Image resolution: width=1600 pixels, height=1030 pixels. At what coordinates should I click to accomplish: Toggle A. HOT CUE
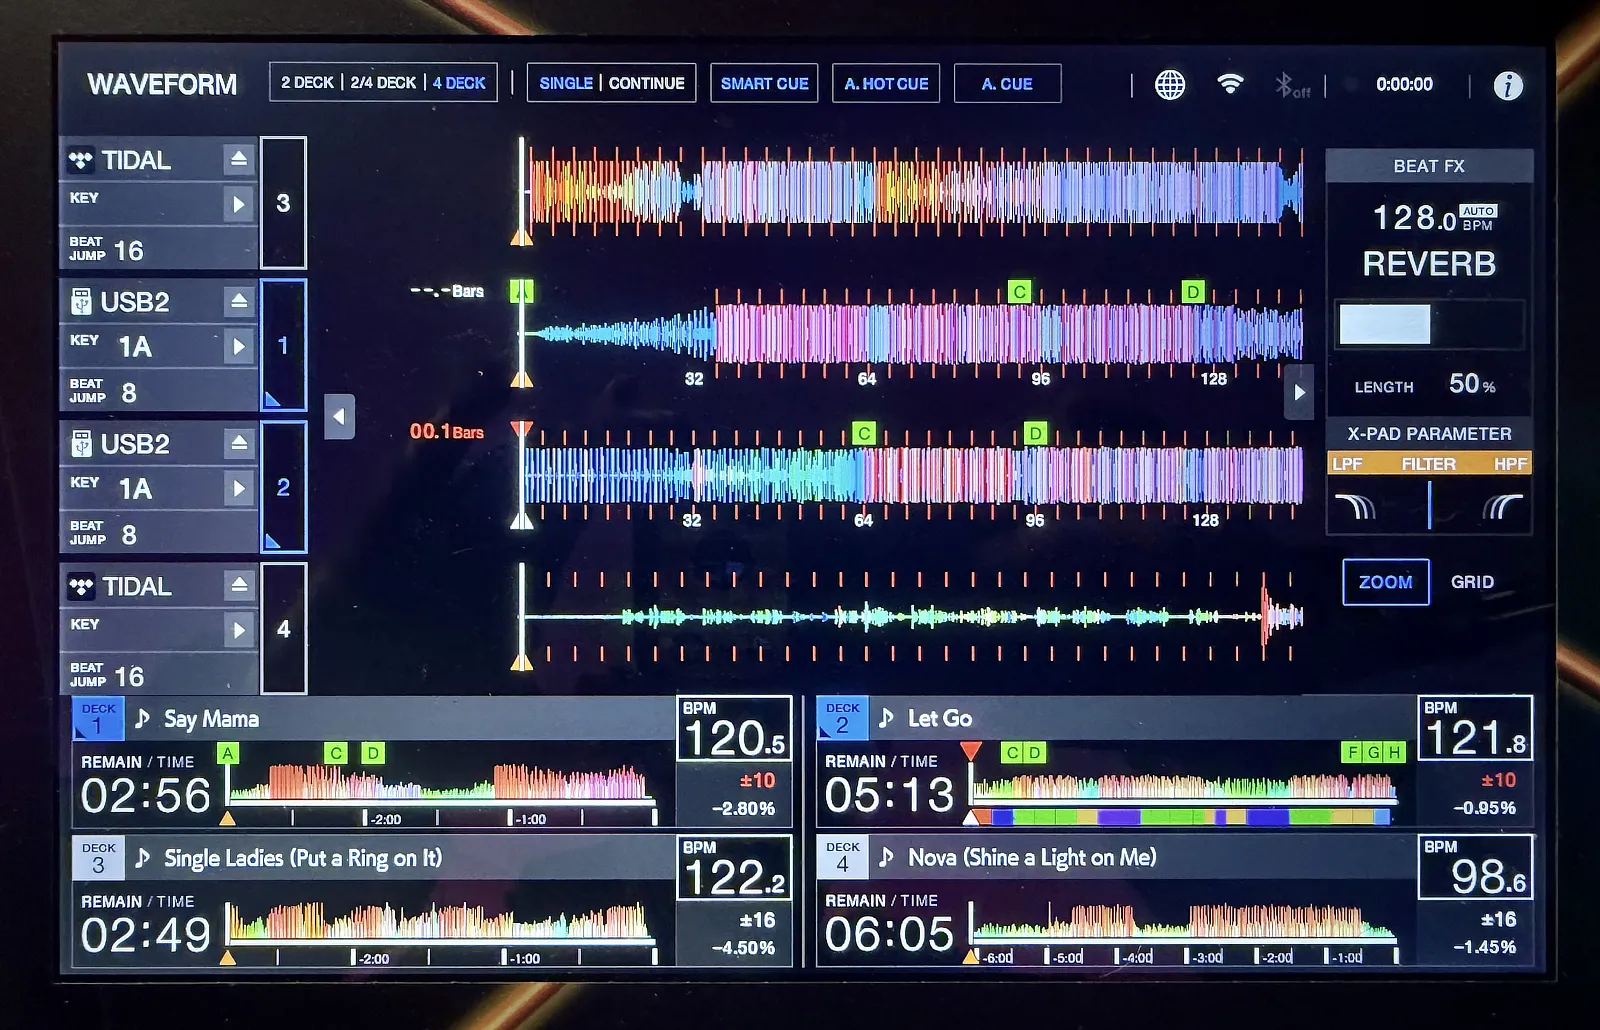(x=886, y=83)
